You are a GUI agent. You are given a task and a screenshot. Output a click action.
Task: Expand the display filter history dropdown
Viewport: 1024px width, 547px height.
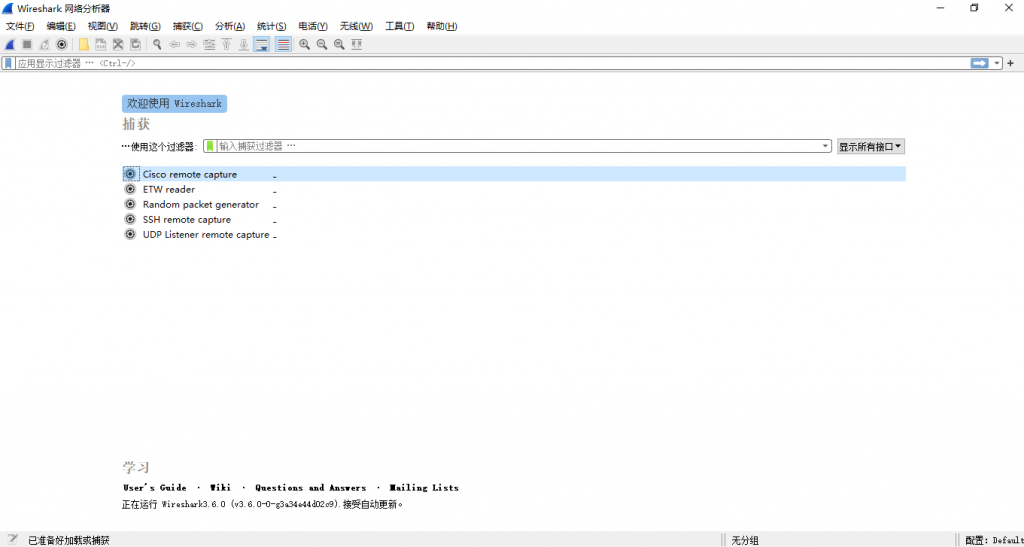(x=997, y=63)
